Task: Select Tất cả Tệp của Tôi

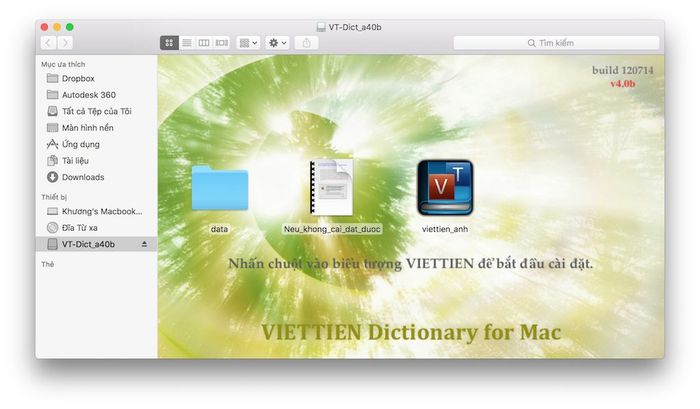Action: pos(96,111)
